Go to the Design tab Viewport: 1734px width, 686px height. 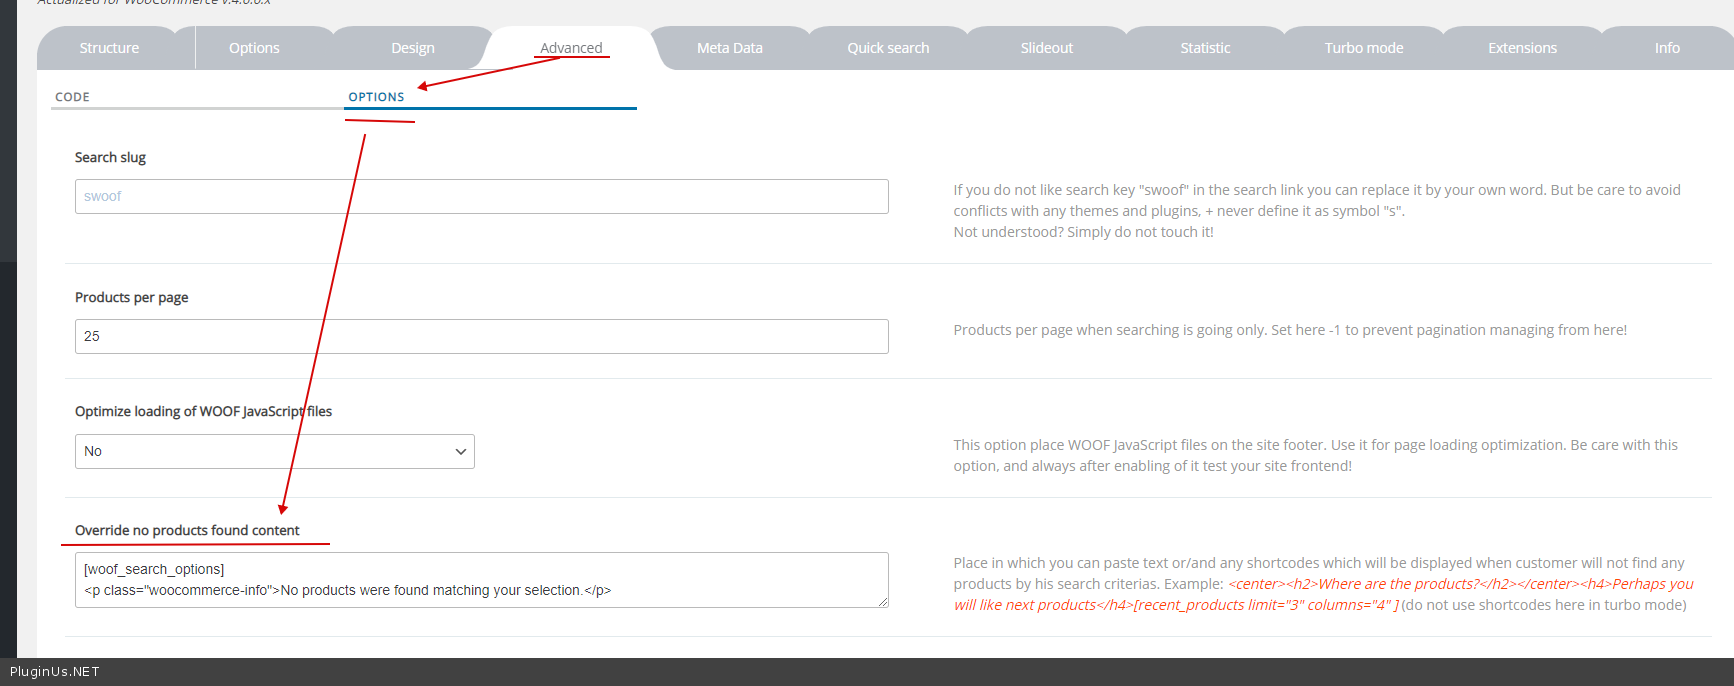click(412, 48)
